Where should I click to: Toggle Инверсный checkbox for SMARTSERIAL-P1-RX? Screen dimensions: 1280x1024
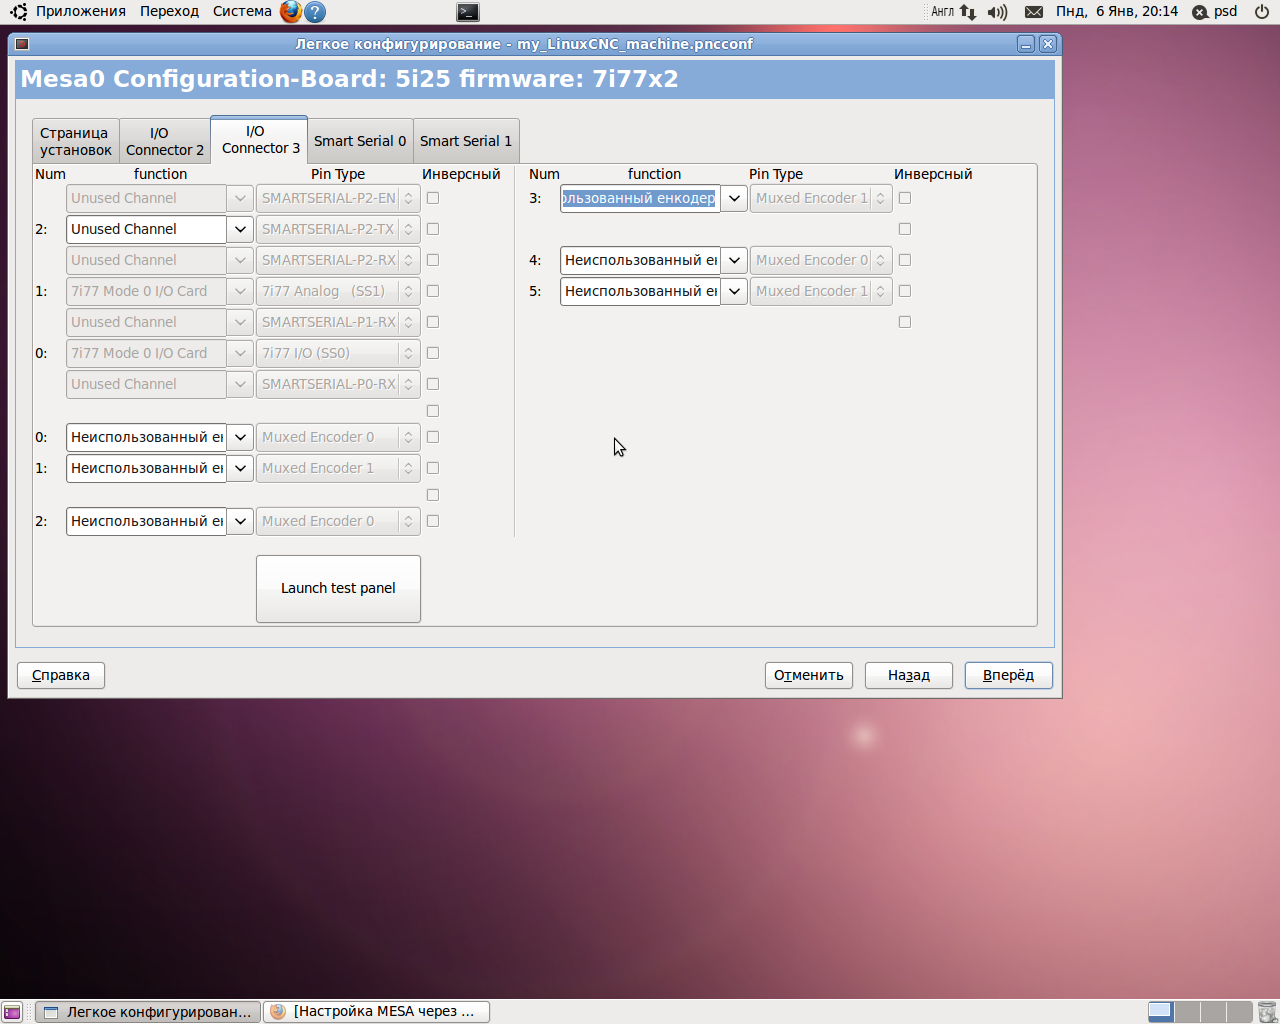click(x=433, y=322)
